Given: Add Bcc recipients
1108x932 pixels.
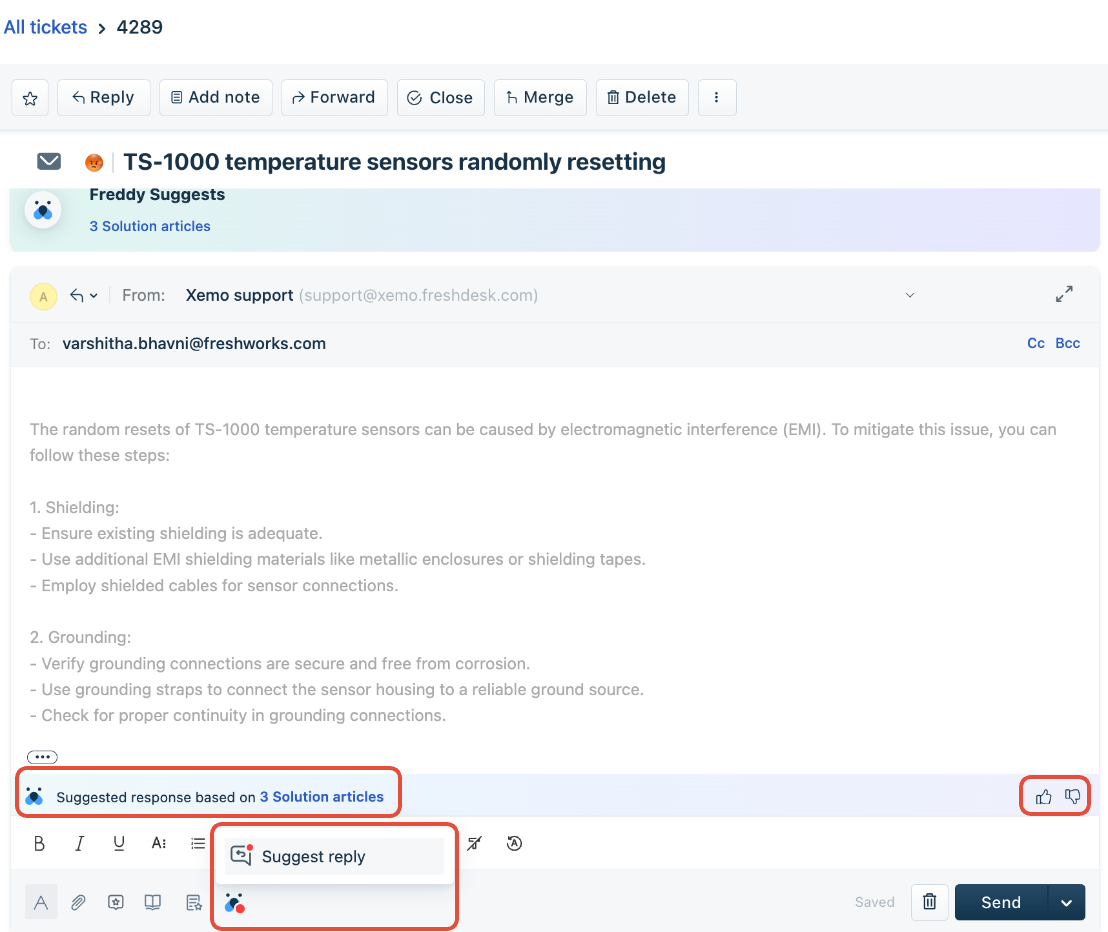Looking at the screenshot, I should coord(1068,343).
